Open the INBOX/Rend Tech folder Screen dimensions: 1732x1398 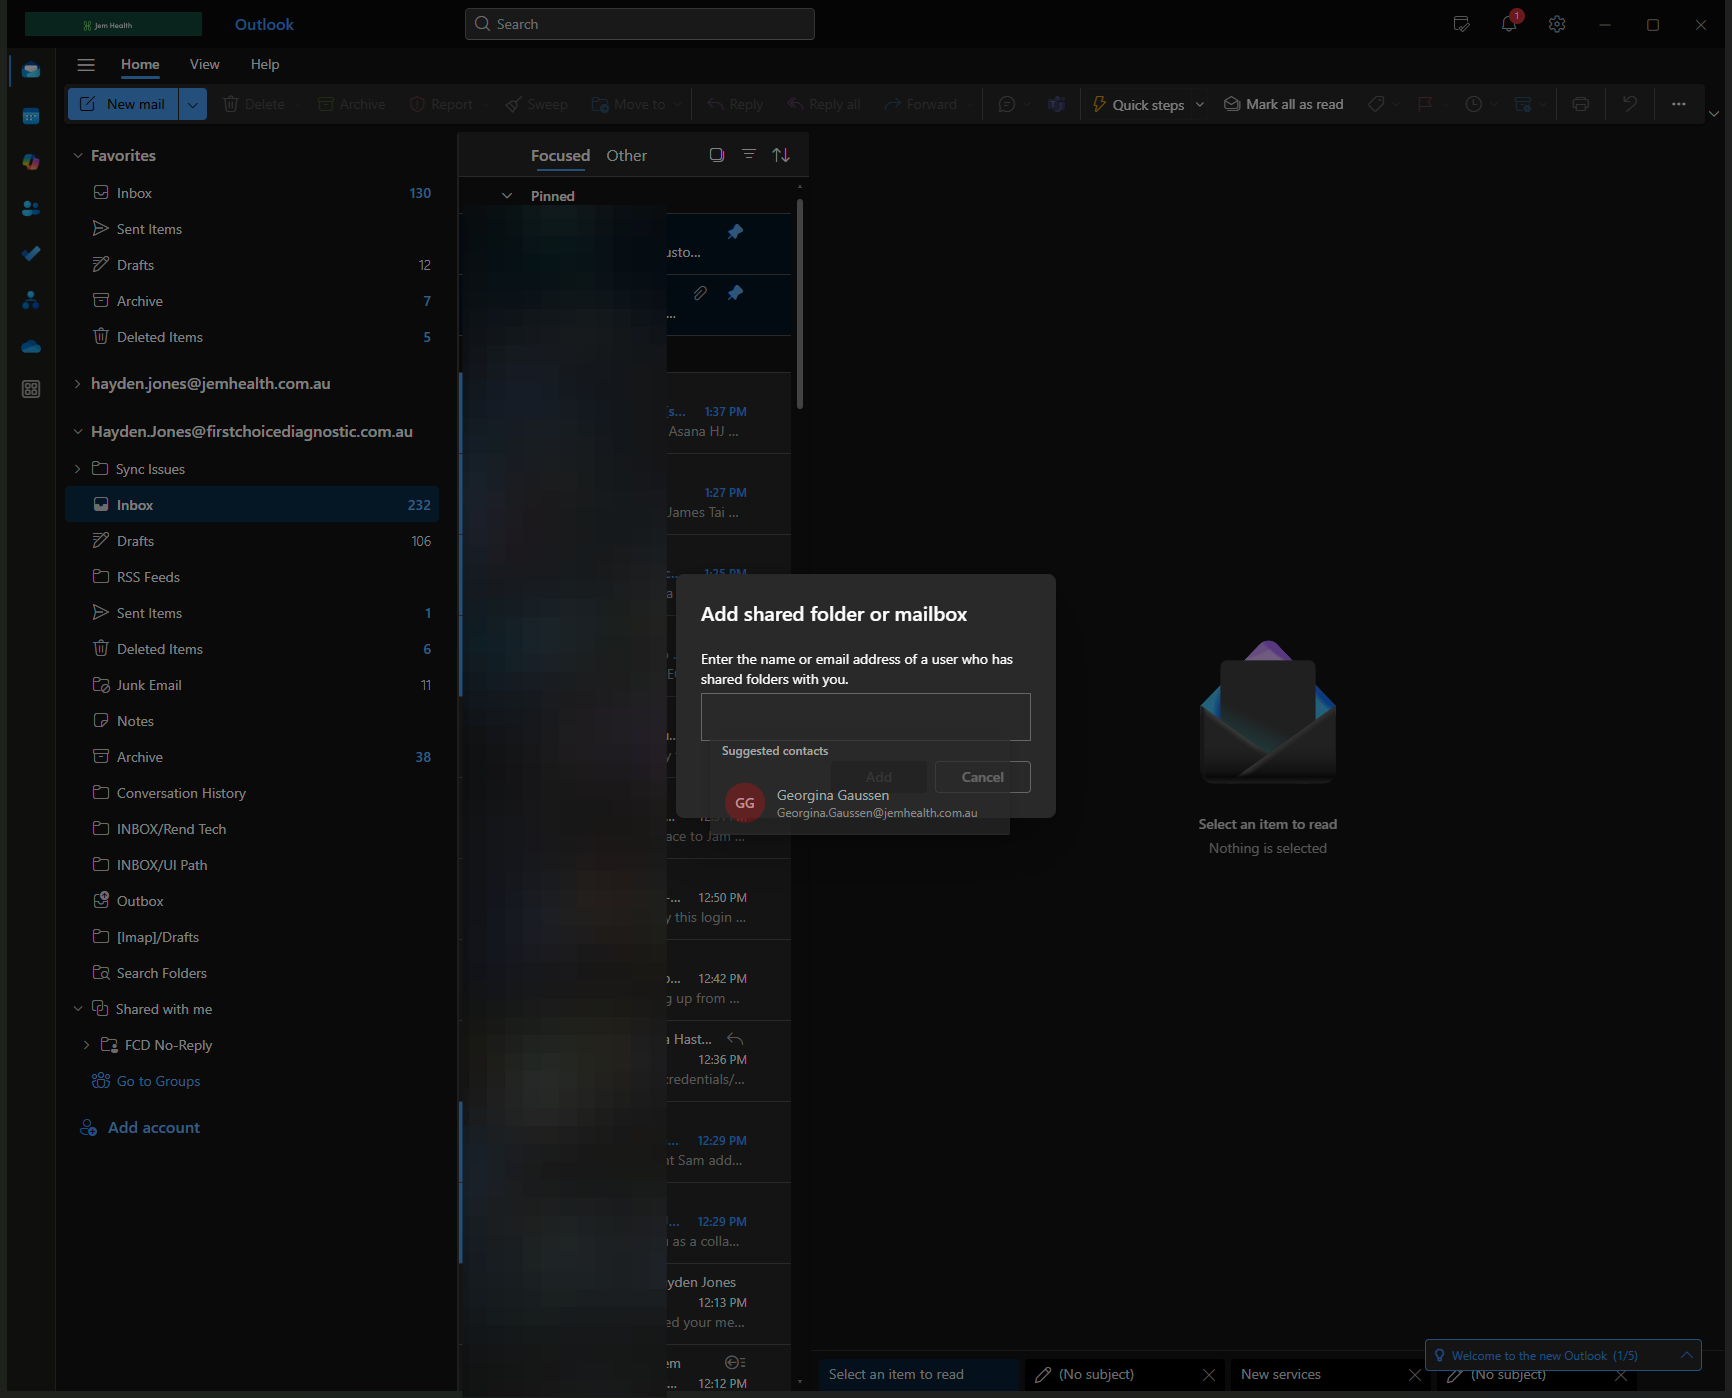pyautogui.click(x=252, y=829)
